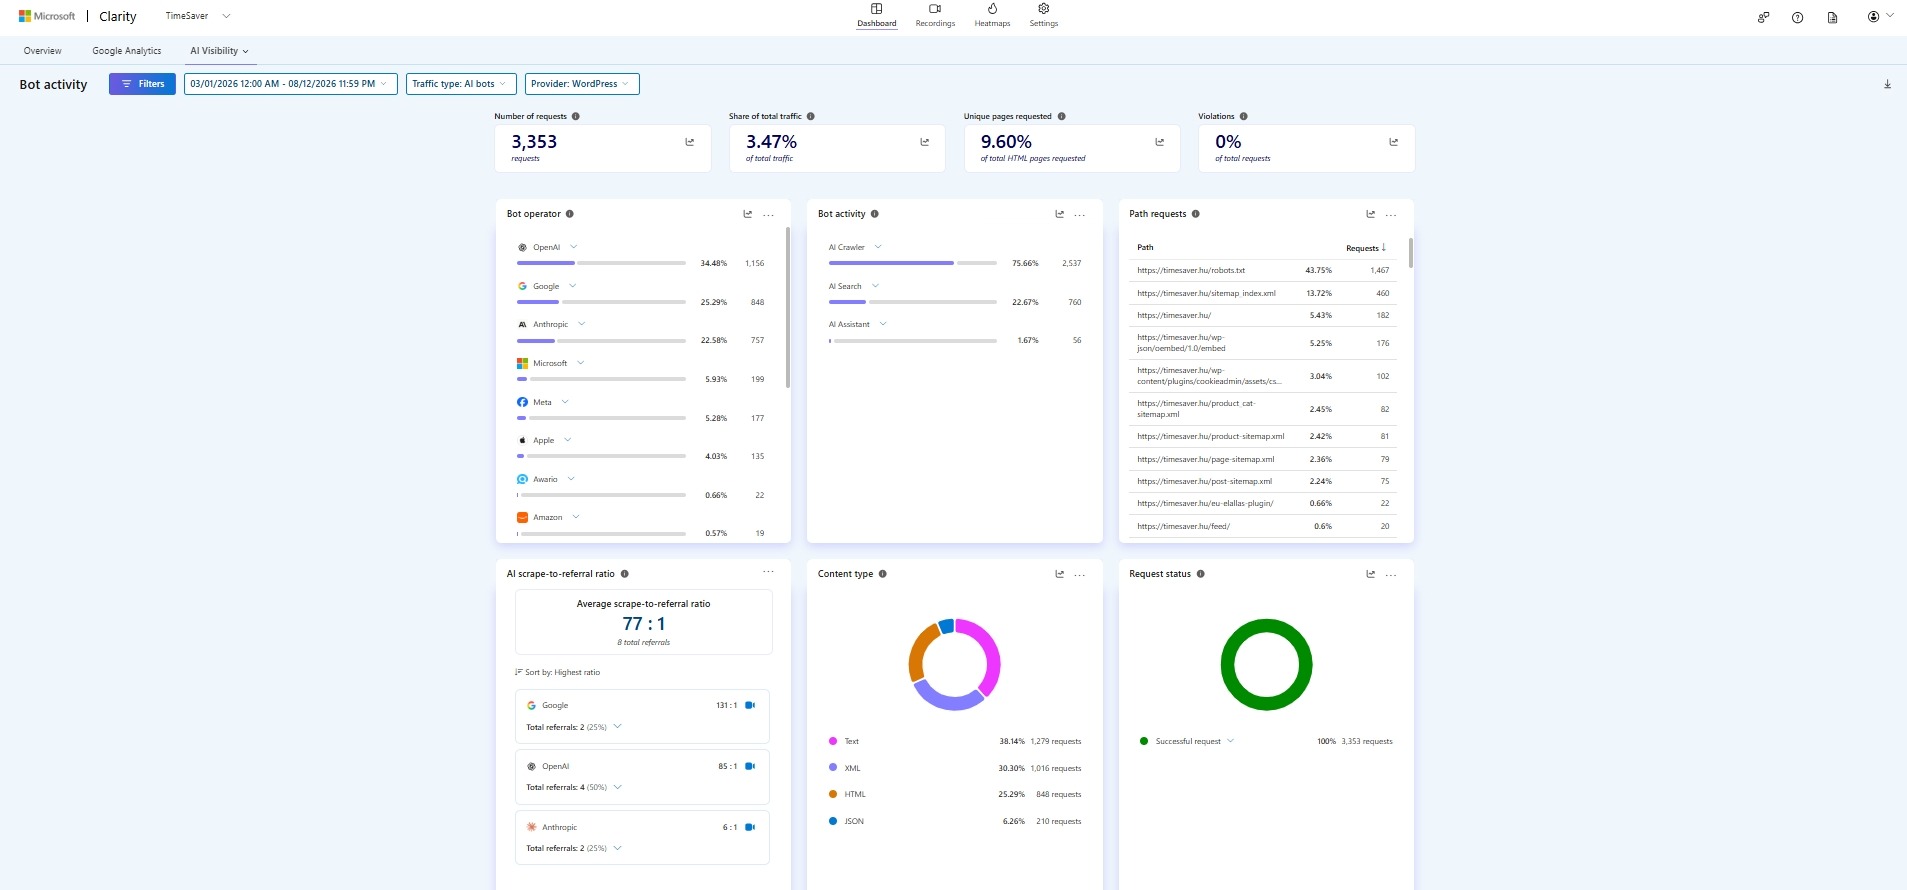Click the Filters button

[x=142, y=84]
